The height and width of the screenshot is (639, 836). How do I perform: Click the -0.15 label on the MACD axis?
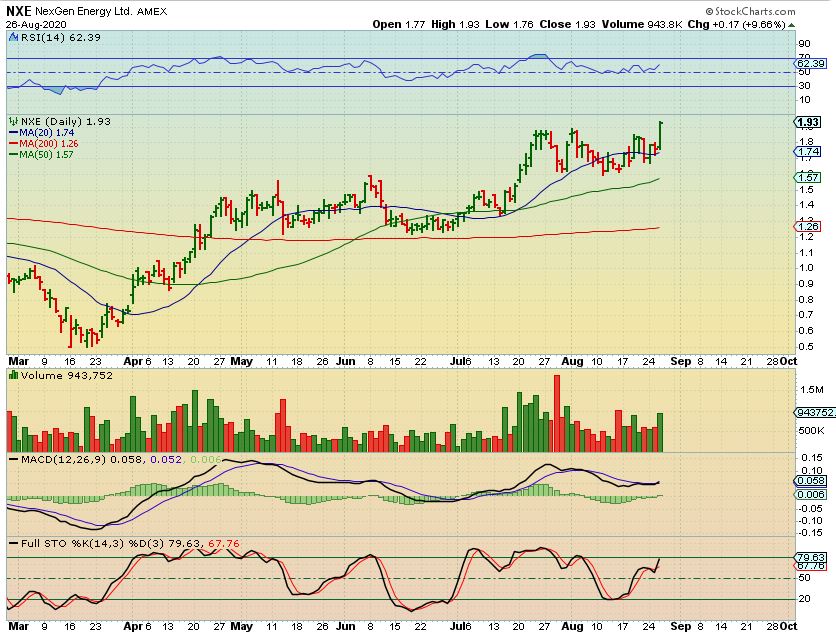(811, 533)
